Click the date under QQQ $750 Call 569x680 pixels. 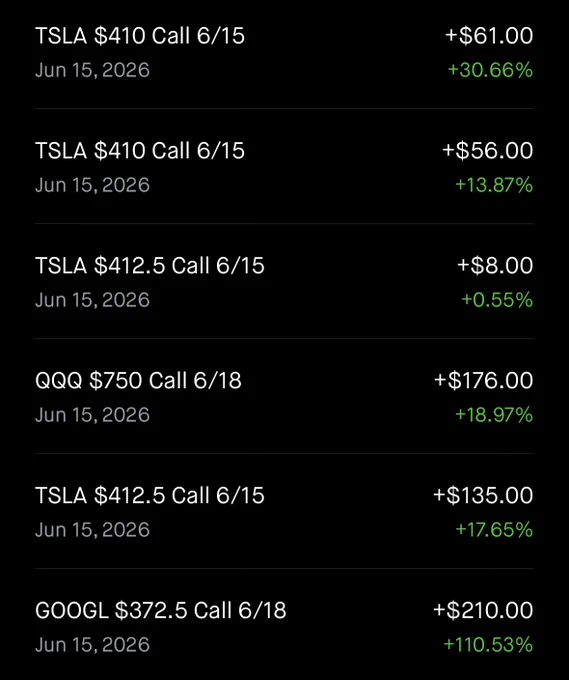pos(92,415)
